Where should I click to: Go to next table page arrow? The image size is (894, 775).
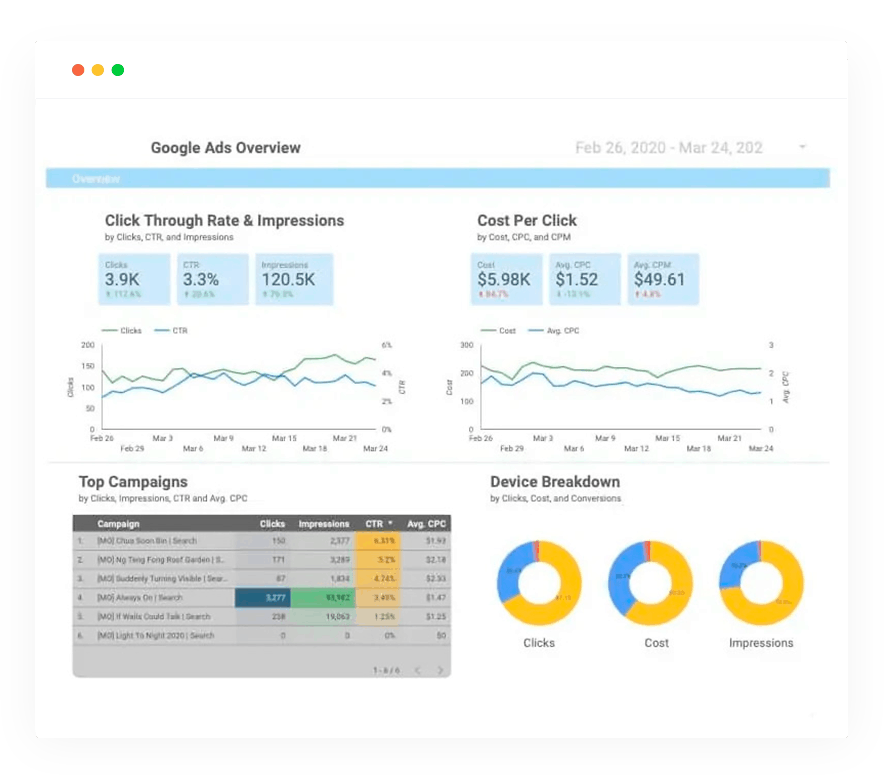point(440,670)
